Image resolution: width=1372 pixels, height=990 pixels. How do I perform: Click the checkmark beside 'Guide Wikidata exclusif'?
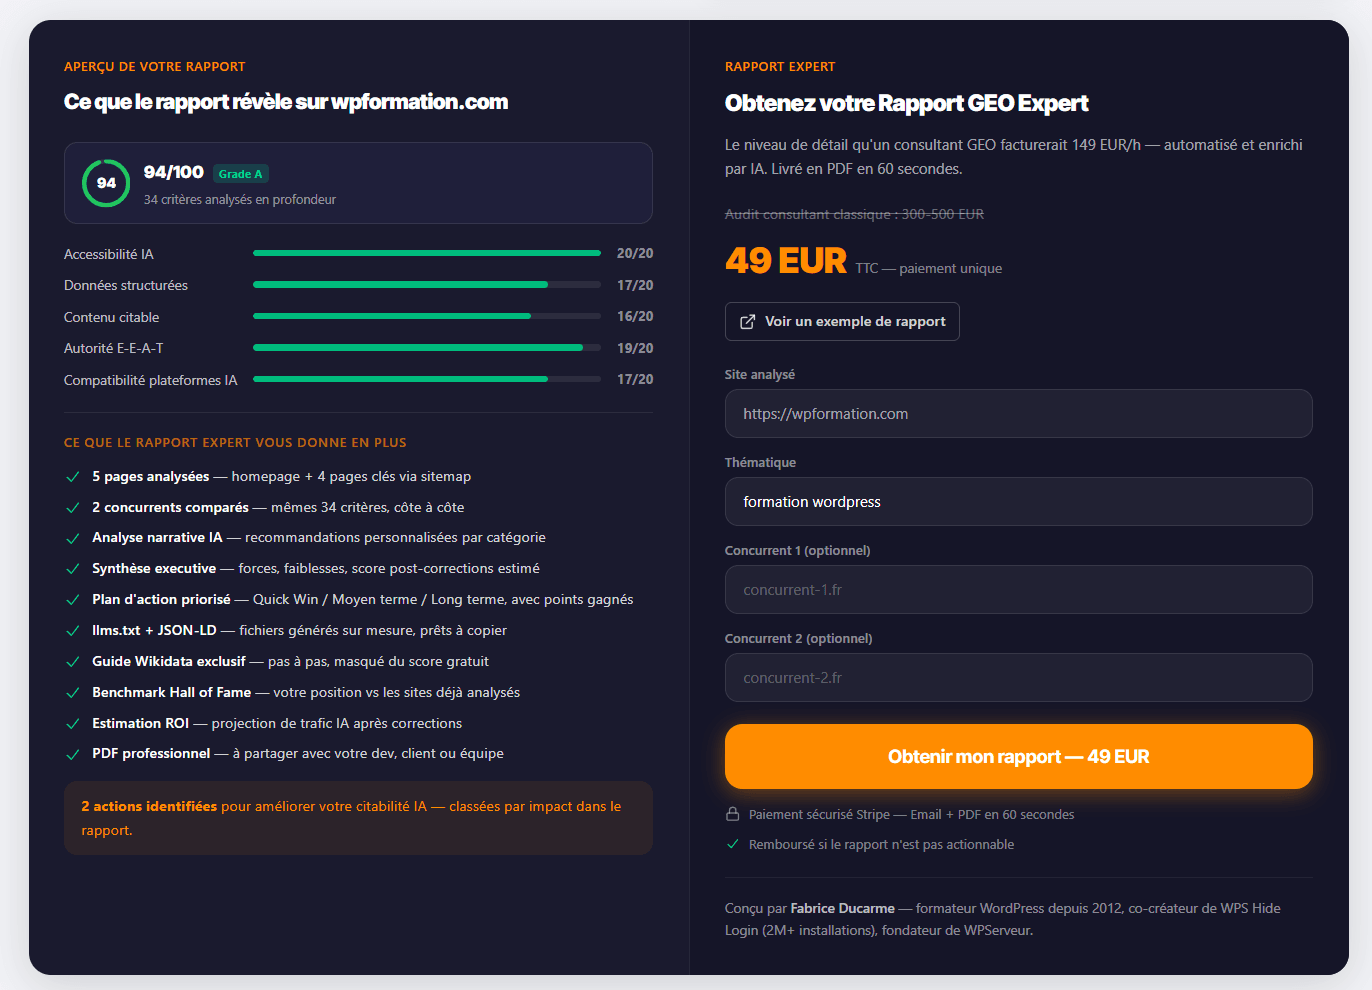tap(71, 662)
